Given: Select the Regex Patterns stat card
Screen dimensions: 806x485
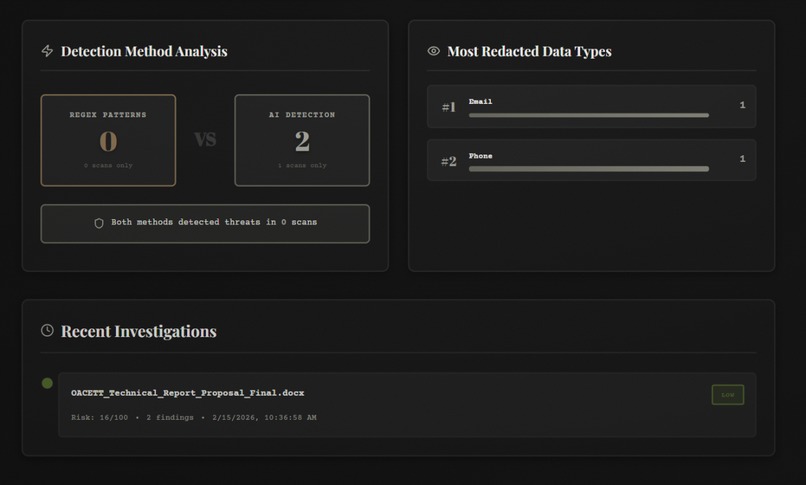Looking at the screenshot, I should click(x=108, y=140).
